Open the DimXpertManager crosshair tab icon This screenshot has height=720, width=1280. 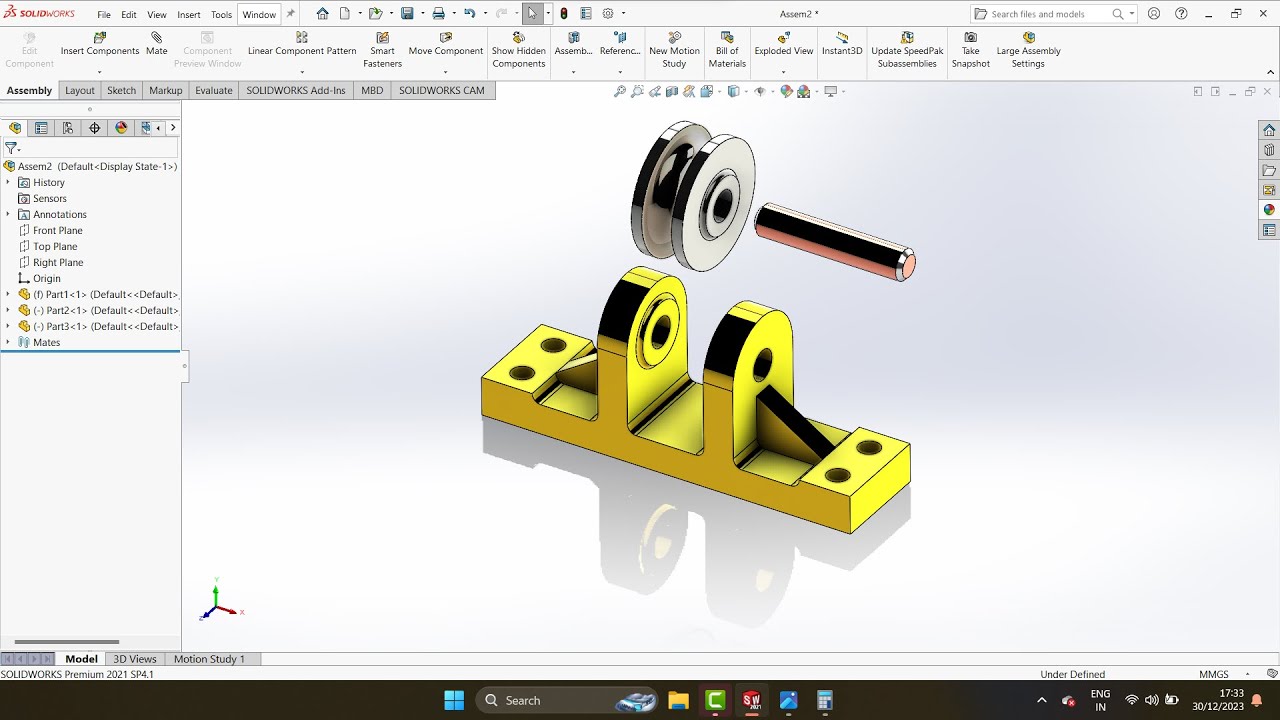95,128
